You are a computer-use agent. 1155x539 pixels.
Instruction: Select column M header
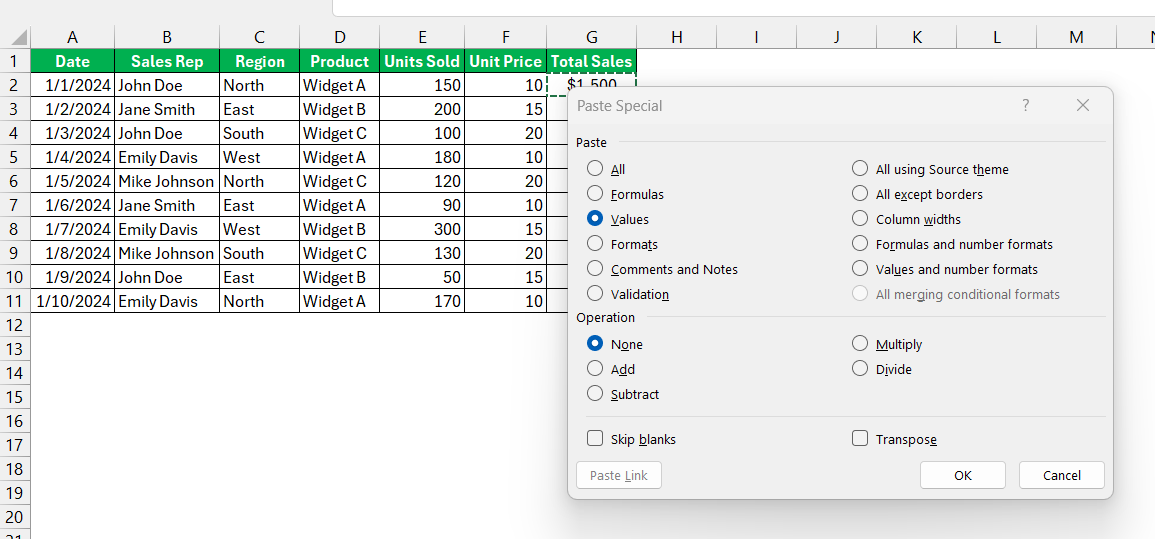(x=1076, y=37)
